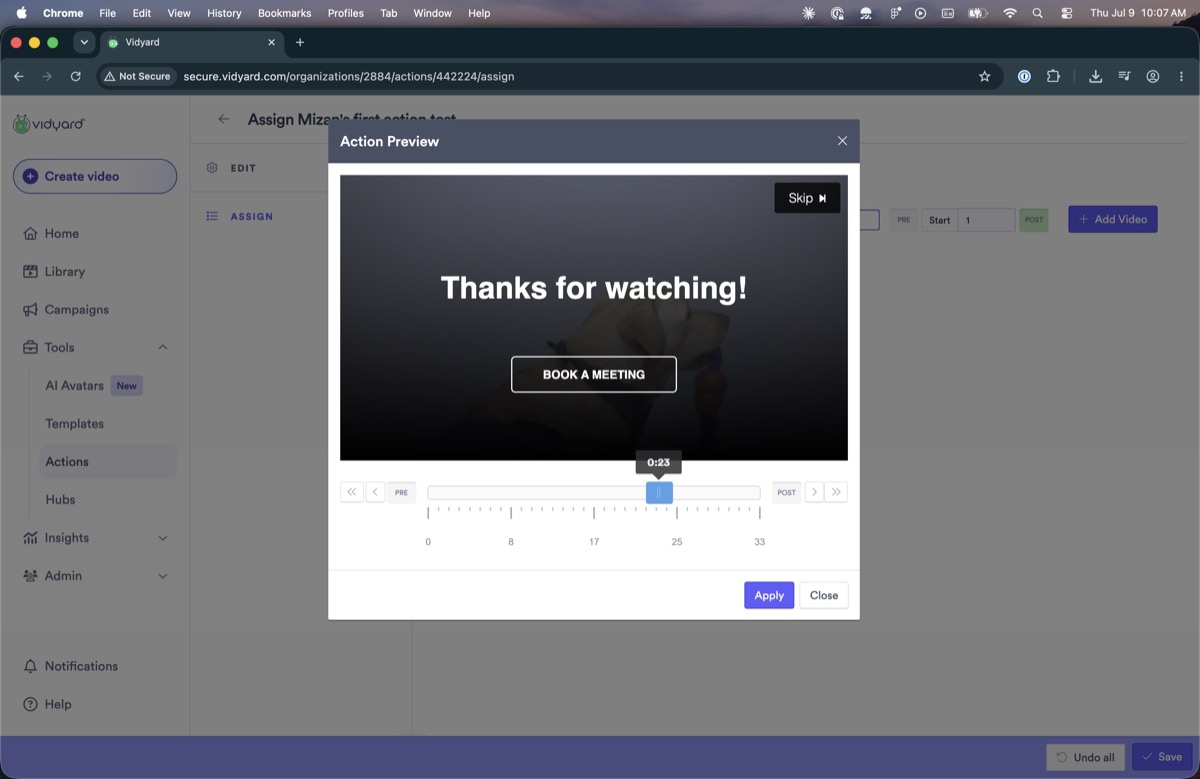Open the Bookmarks menu
The height and width of the screenshot is (779, 1200).
point(284,13)
